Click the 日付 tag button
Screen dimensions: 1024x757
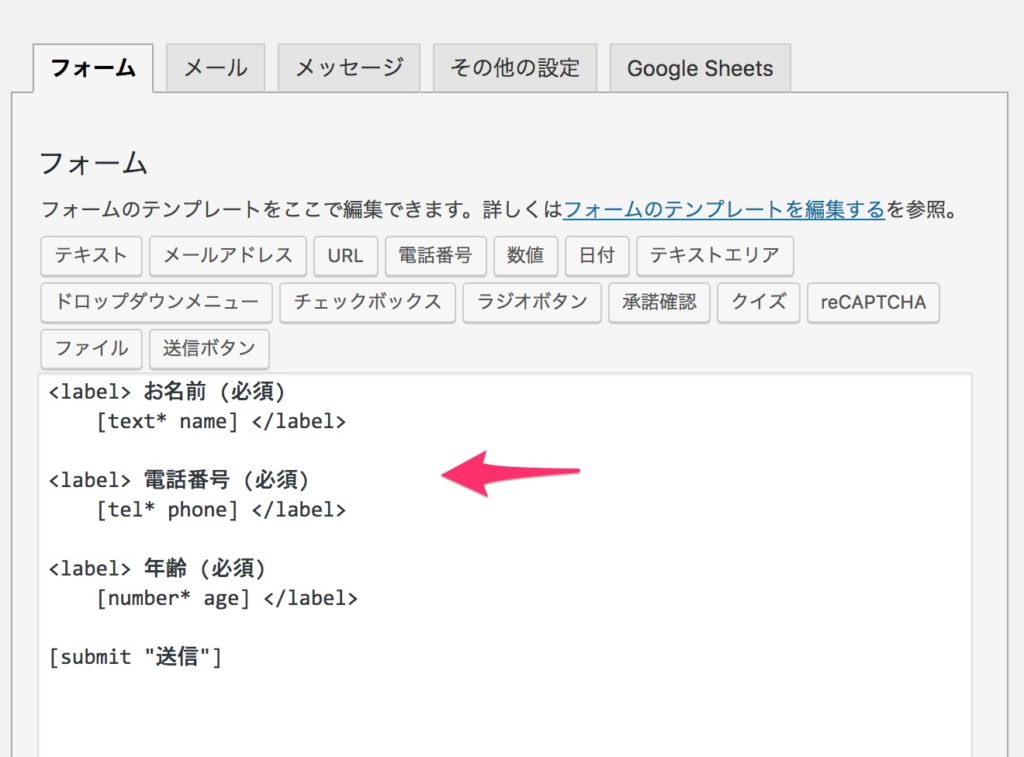click(597, 255)
